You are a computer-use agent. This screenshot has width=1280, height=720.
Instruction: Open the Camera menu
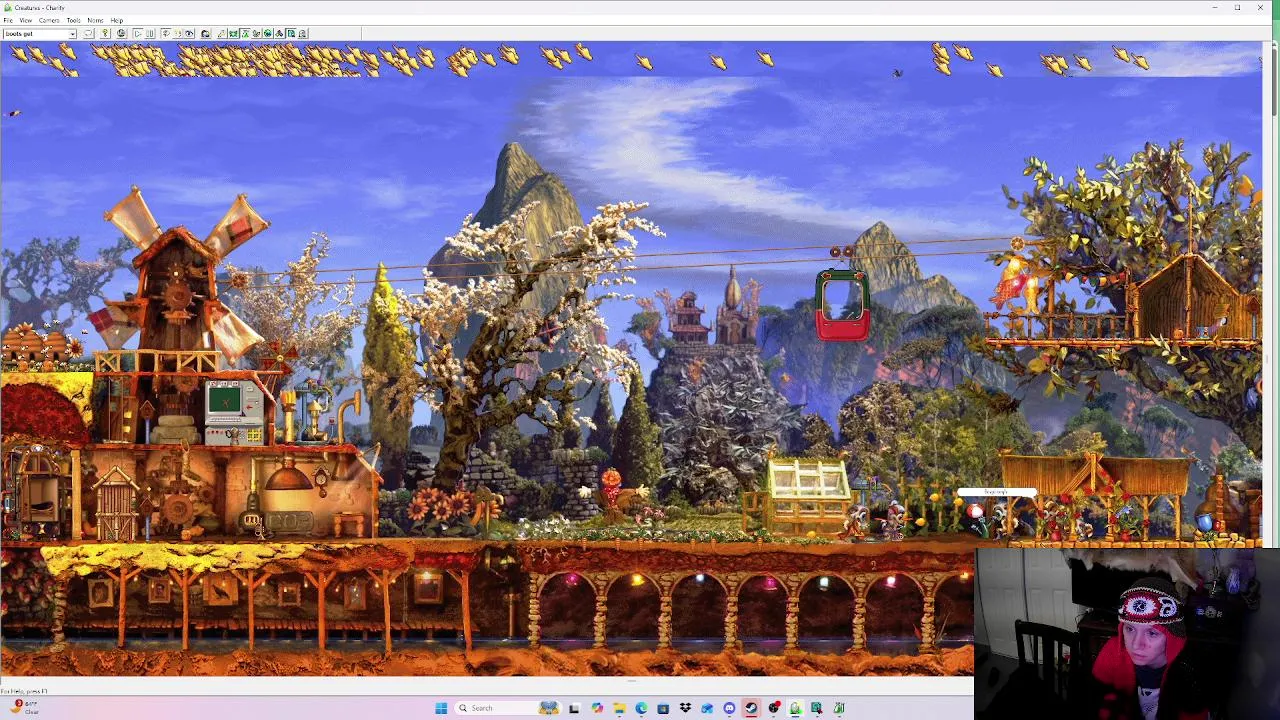(49, 20)
